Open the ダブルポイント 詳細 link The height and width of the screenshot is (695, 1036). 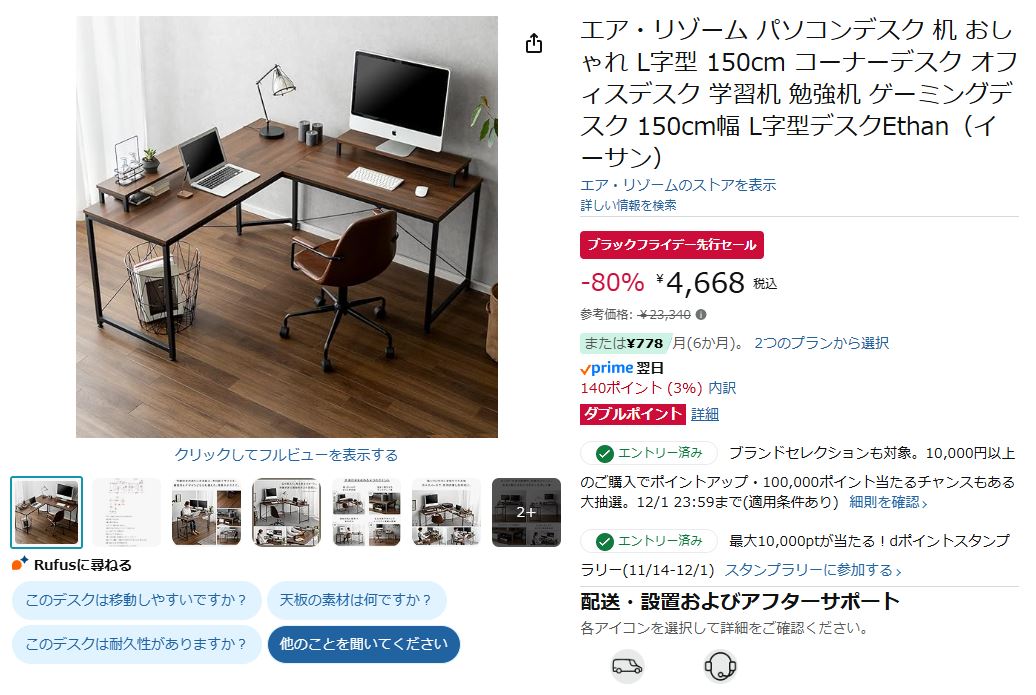(704, 414)
